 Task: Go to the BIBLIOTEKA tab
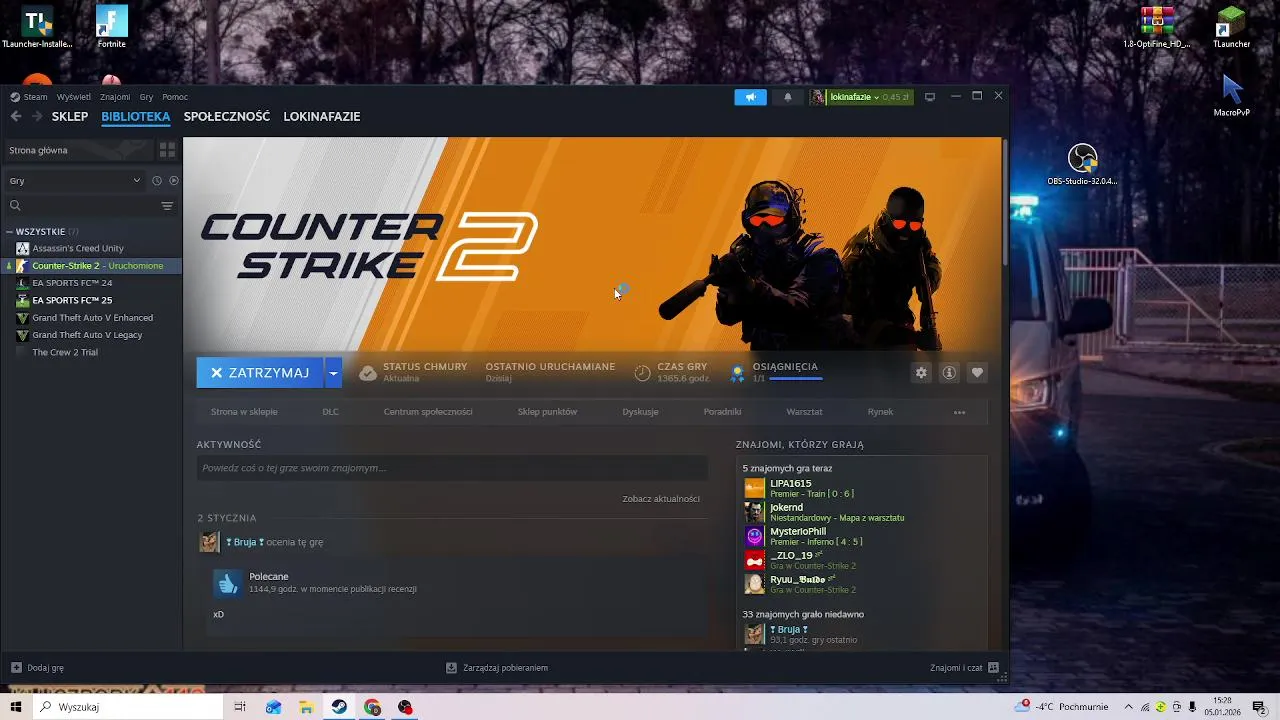[136, 116]
